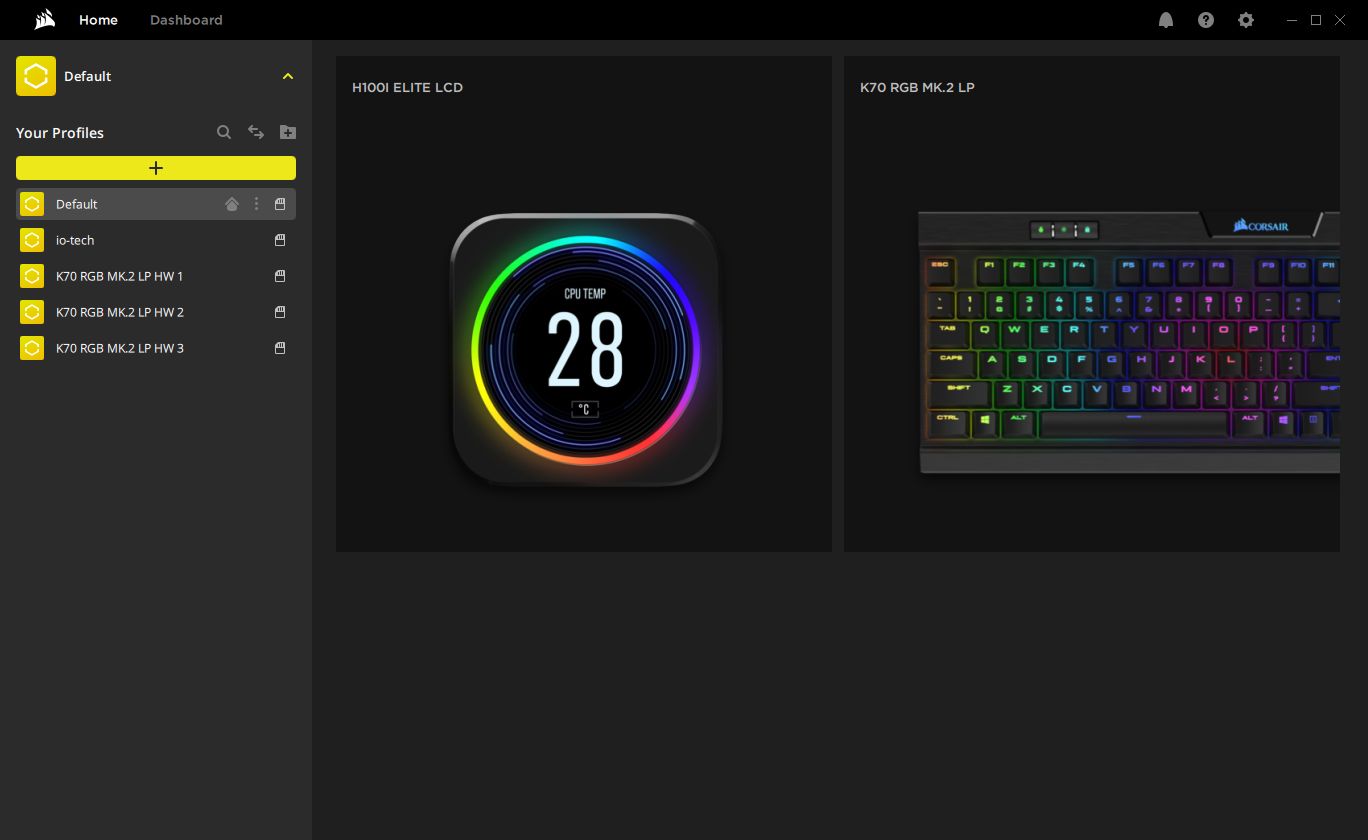Click hexagon icon of HW 3 profile
The width and height of the screenshot is (1368, 840).
coord(32,348)
